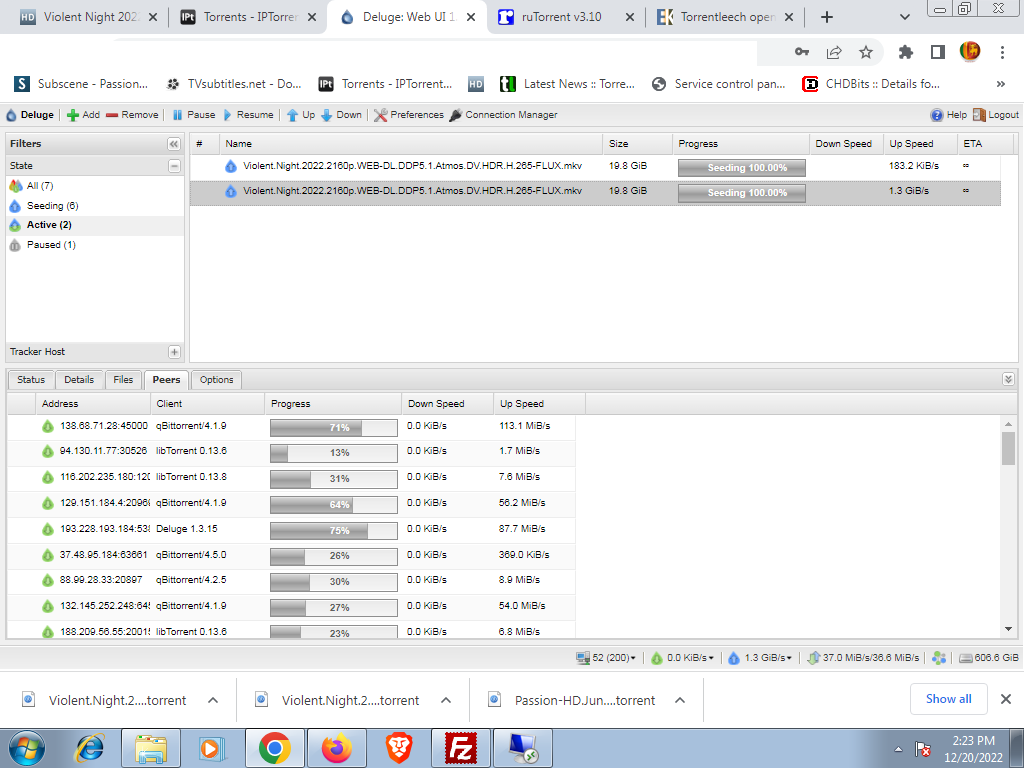Viewport: 1024px width, 768px height.
Task: Open menu for Passion-HD torrent download
Action: tap(680, 701)
